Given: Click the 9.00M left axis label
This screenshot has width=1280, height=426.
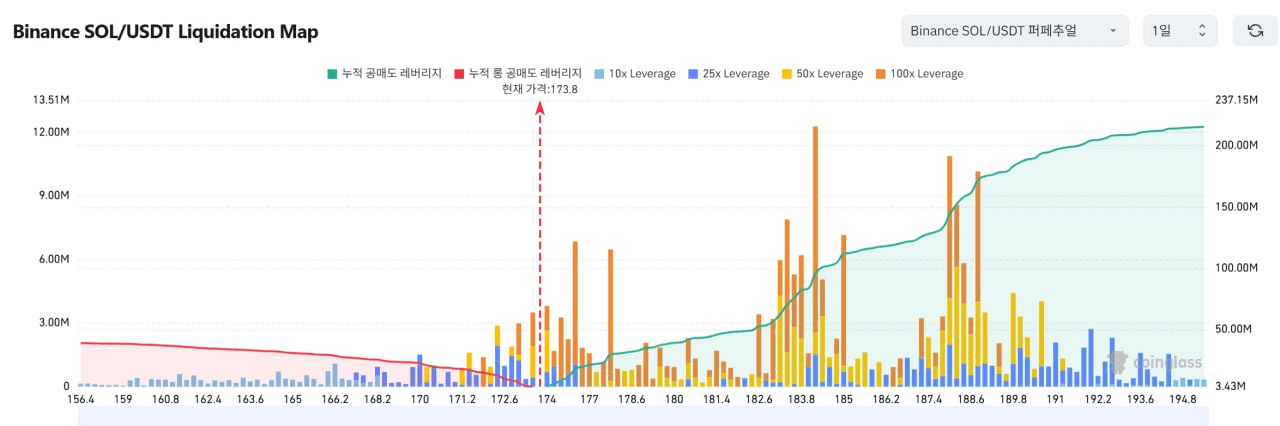Looking at the screenshot, I should (54, 196).
